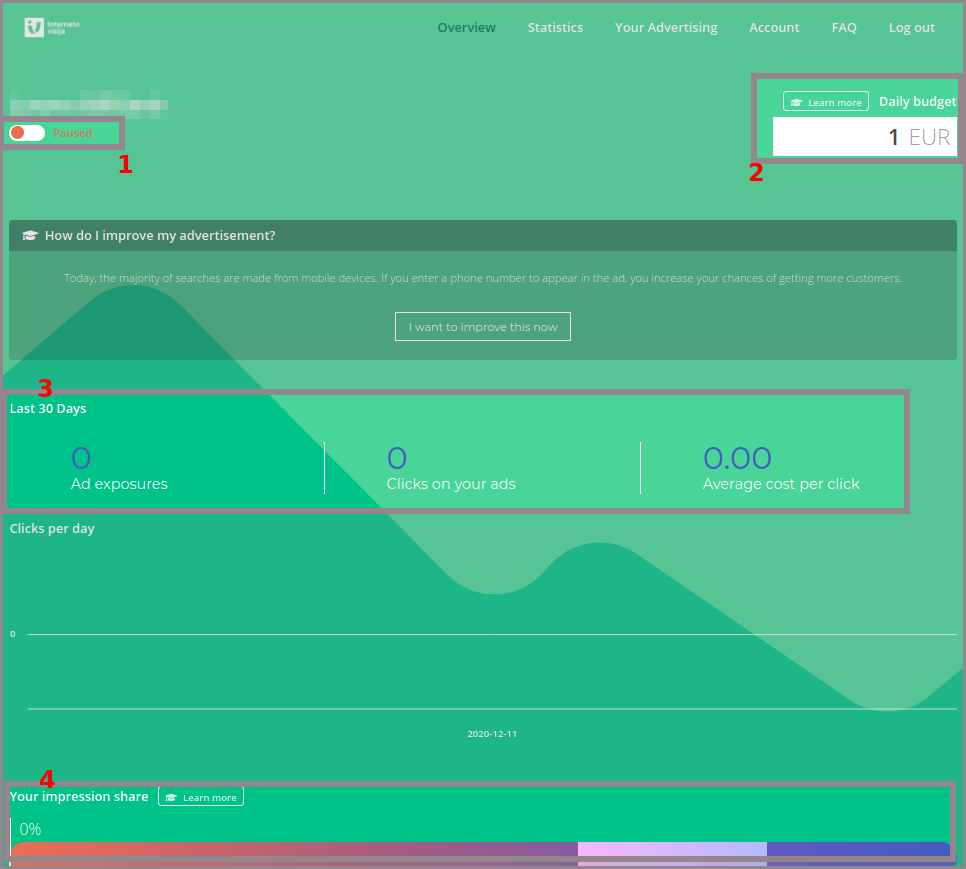
Task: Edit the Daily budget EUR field
Action: pos(864,137)
